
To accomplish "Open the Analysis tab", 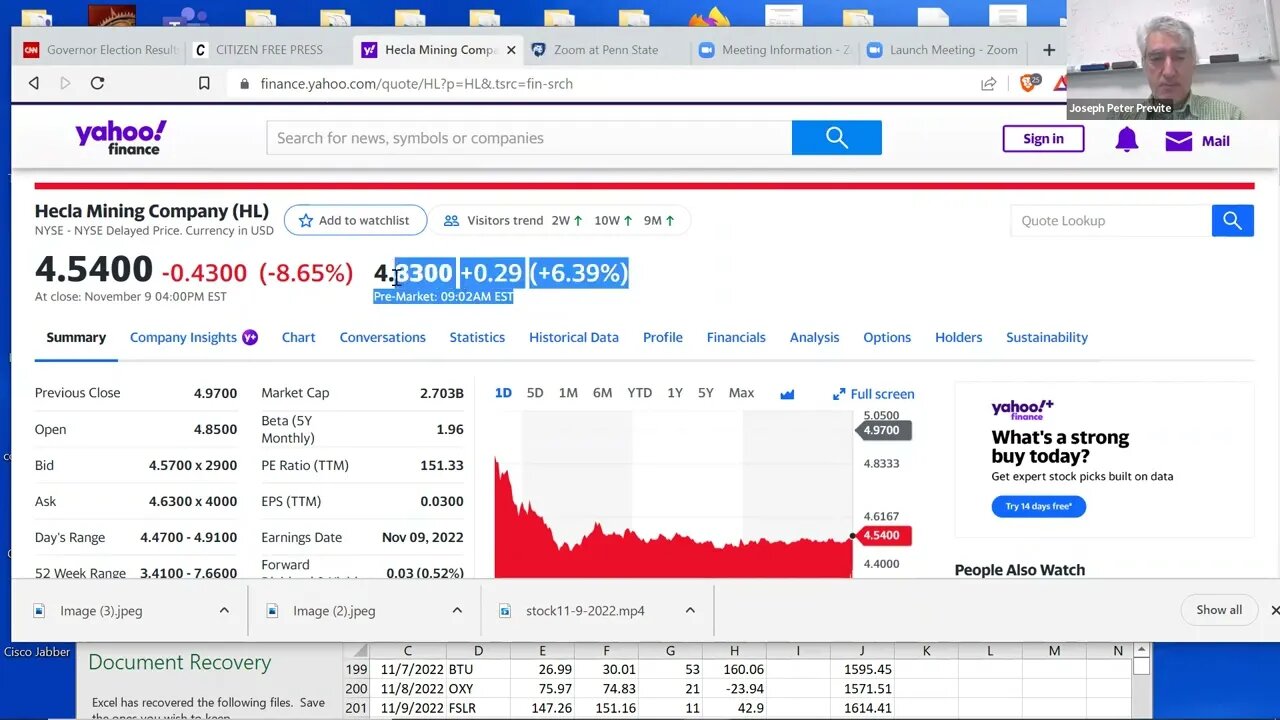I will tap(815, 338).
